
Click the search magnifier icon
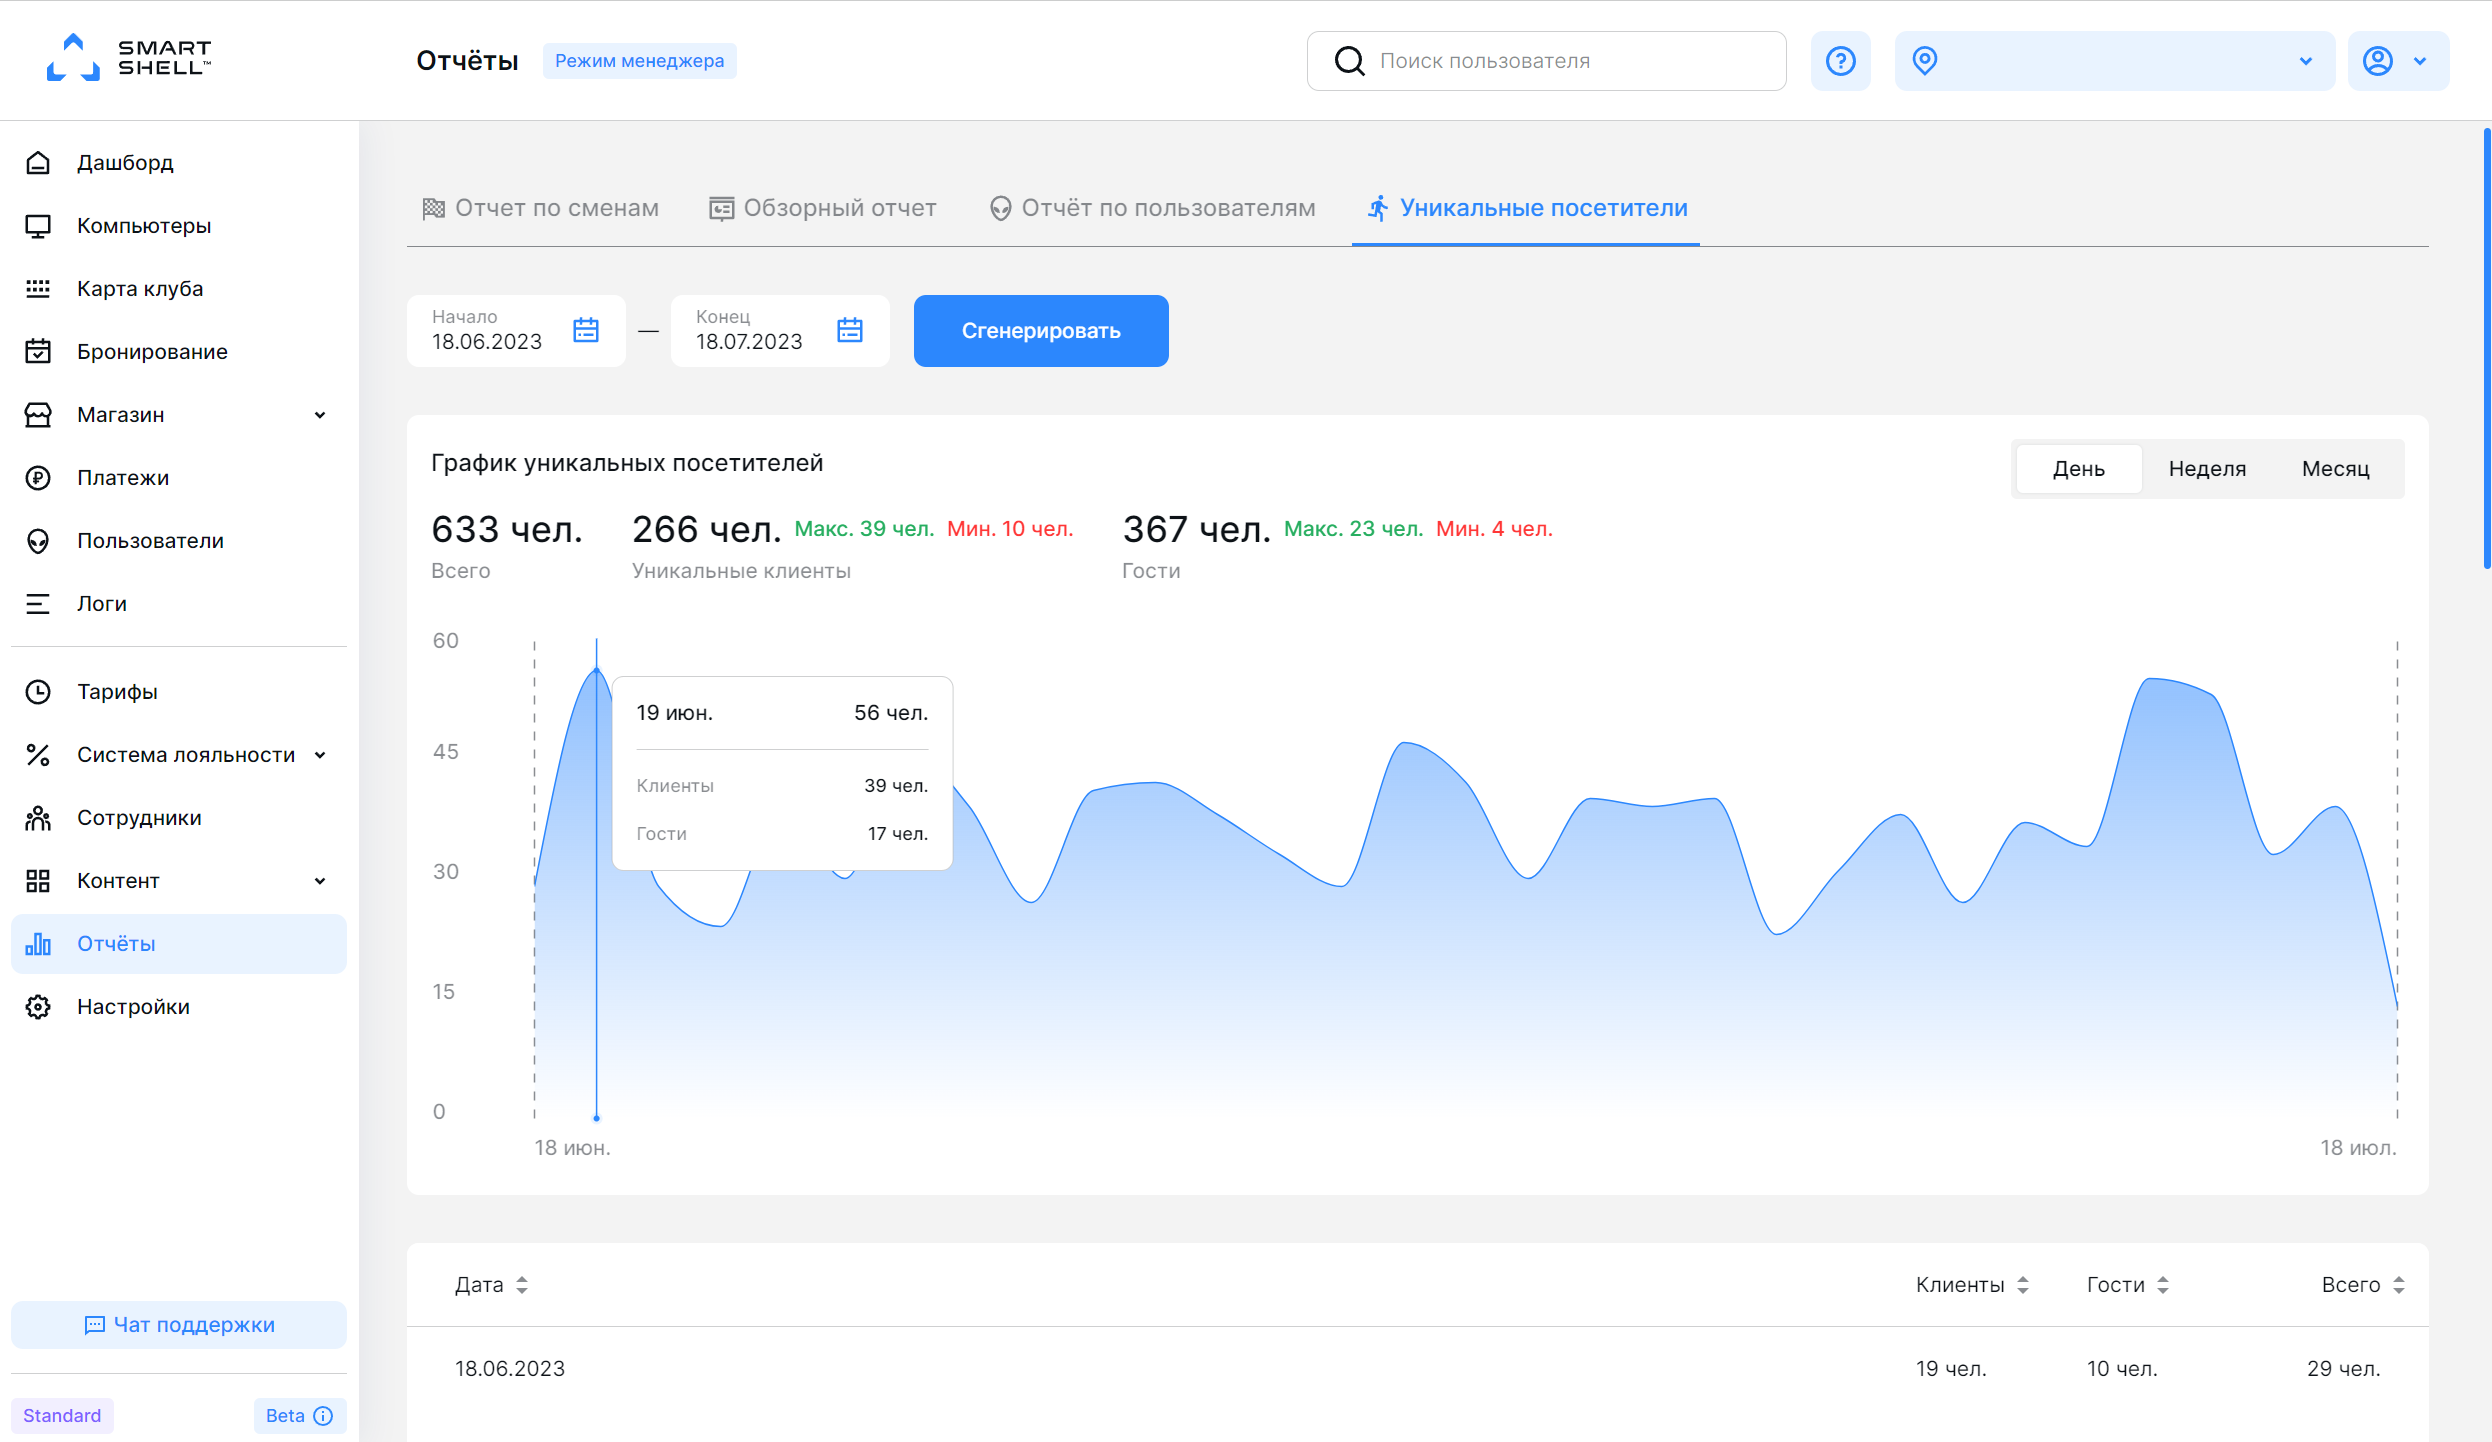coord(1349,61)
